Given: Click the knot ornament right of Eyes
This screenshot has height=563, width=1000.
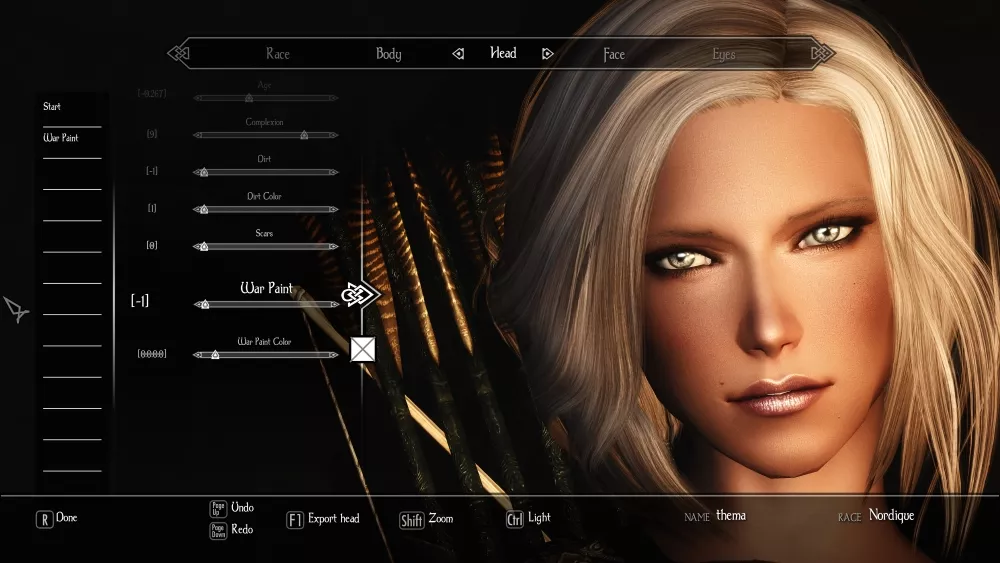Looking at the screenshot, I should (823, 53).
